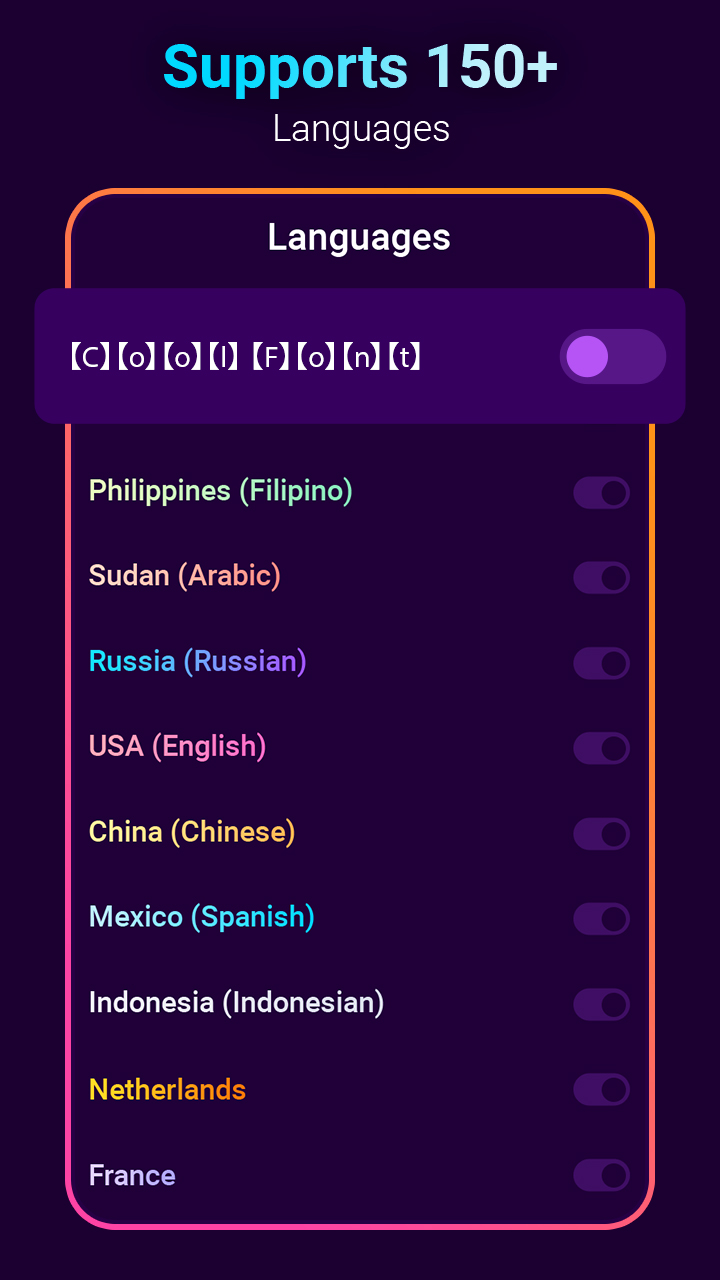This screenshot has width=720, height=1280.
Task: Toggle the China (Chinese) switch
Action: coord(601,833)
